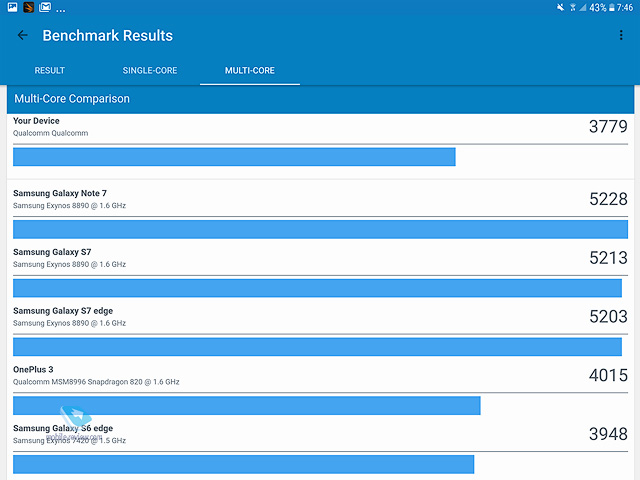Screen dimensions: 640x480
Task: Select the Samsung Galaxy S7 entry name
Action: [x=52, y=252]
